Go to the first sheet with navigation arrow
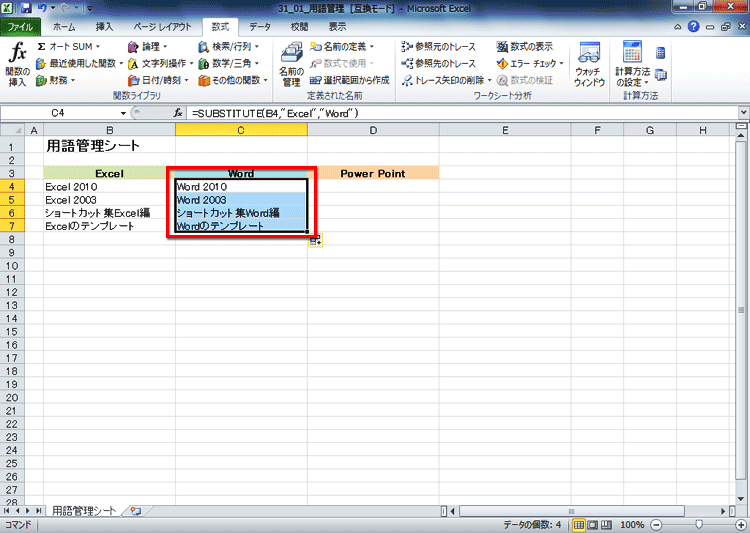Image resolution: width=750 pixels, height=533 pixels. click(6, 511)
